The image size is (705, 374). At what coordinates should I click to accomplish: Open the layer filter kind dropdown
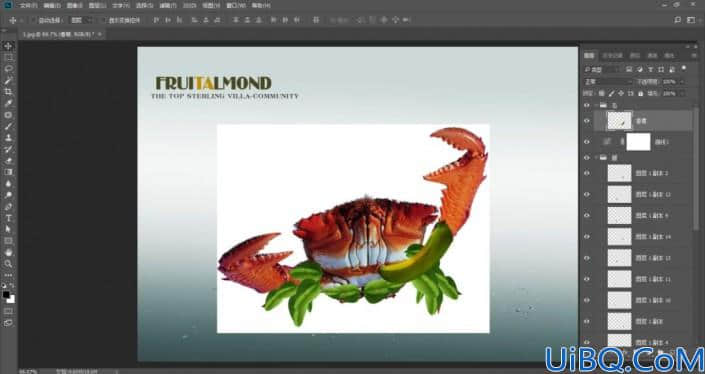click(602, 69)
